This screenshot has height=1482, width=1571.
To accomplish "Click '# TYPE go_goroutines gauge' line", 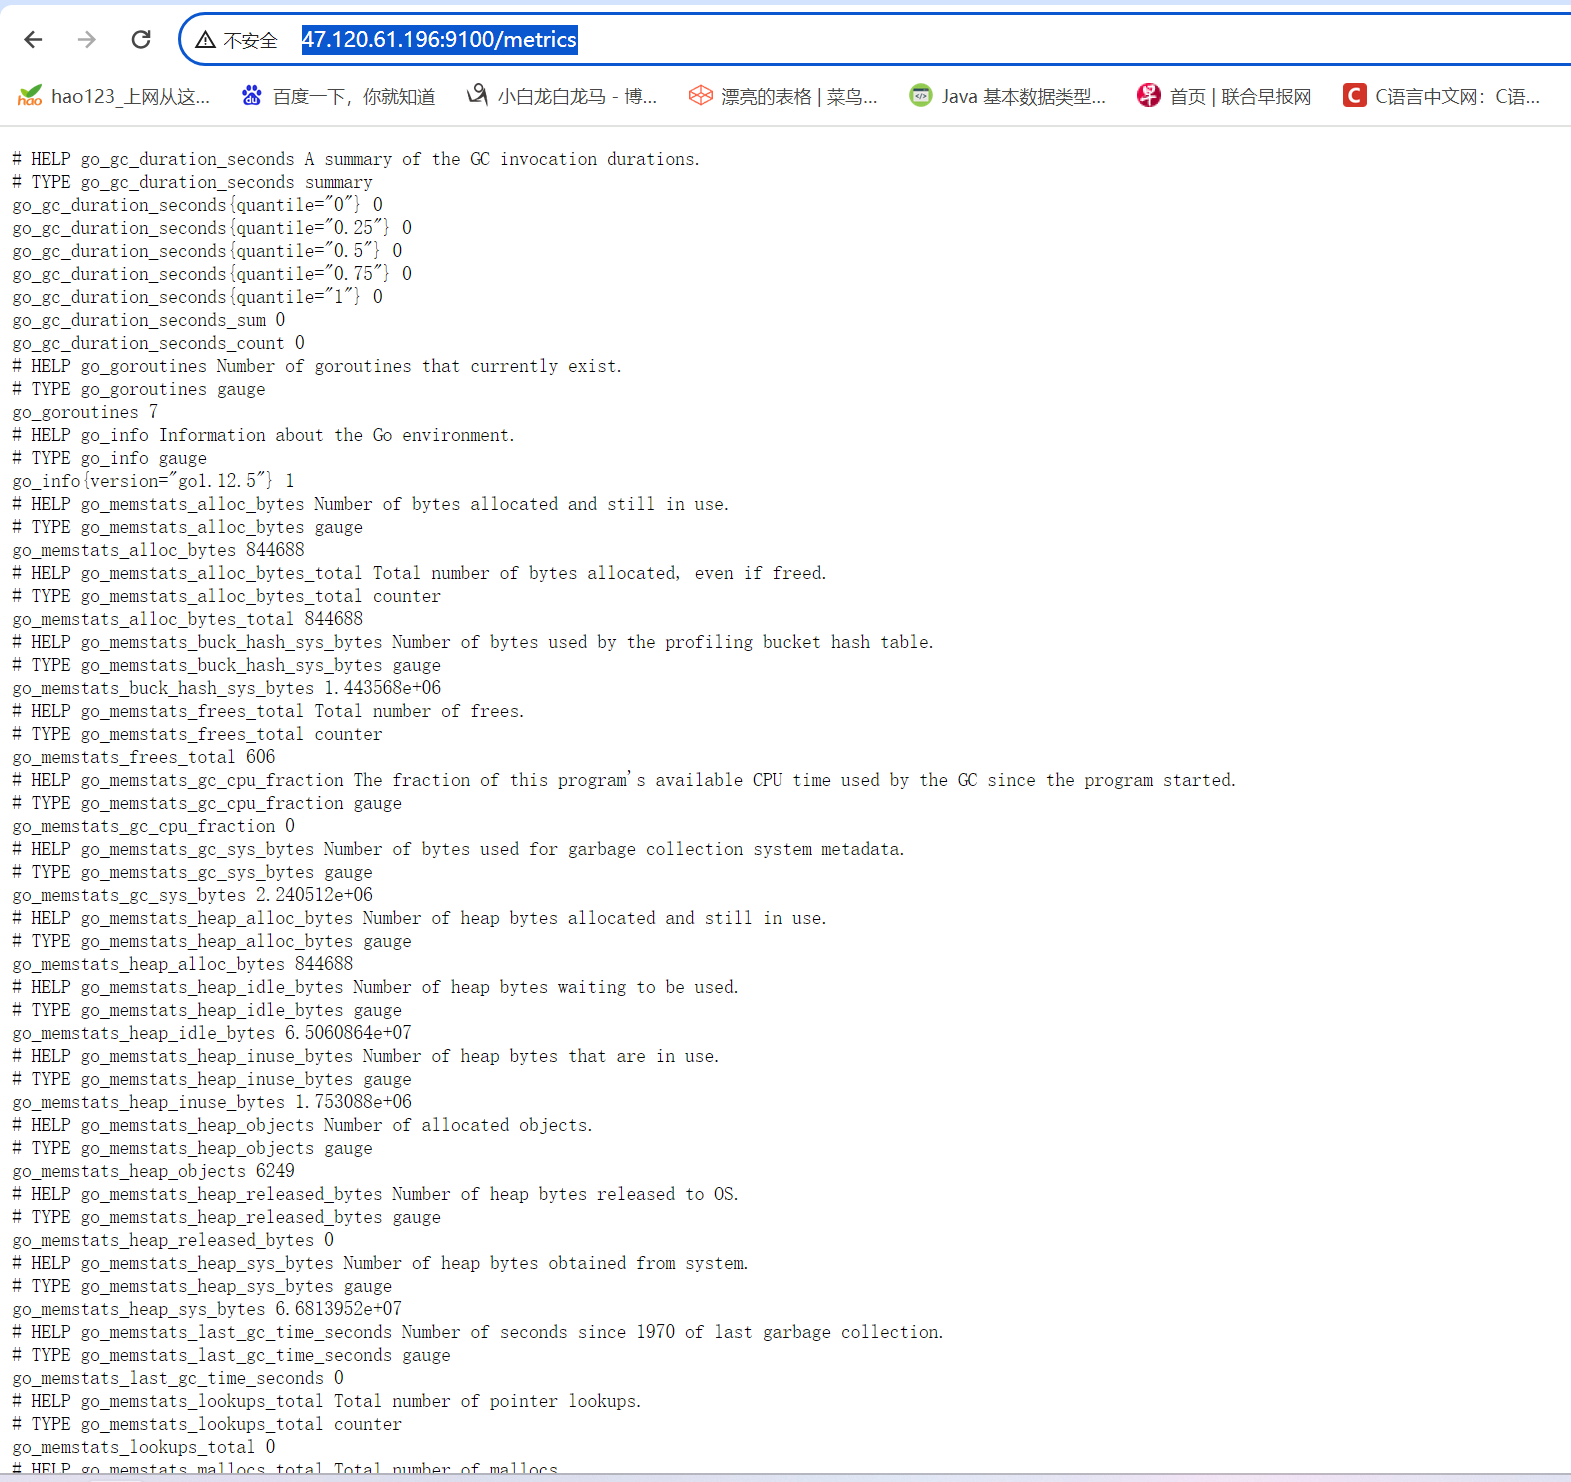I will point(139,389).
